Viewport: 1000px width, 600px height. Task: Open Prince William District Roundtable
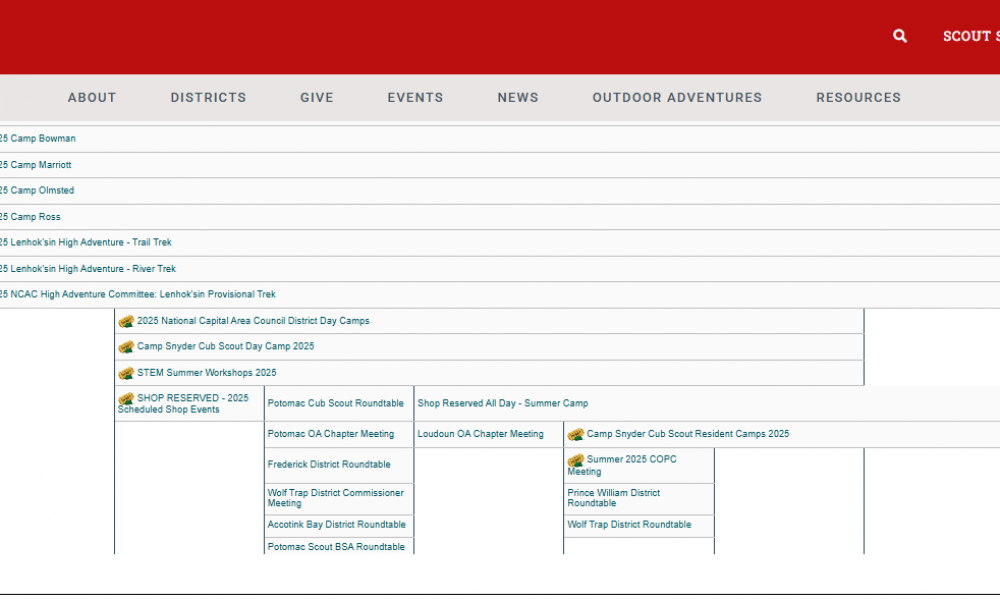[x=614, y=498]
